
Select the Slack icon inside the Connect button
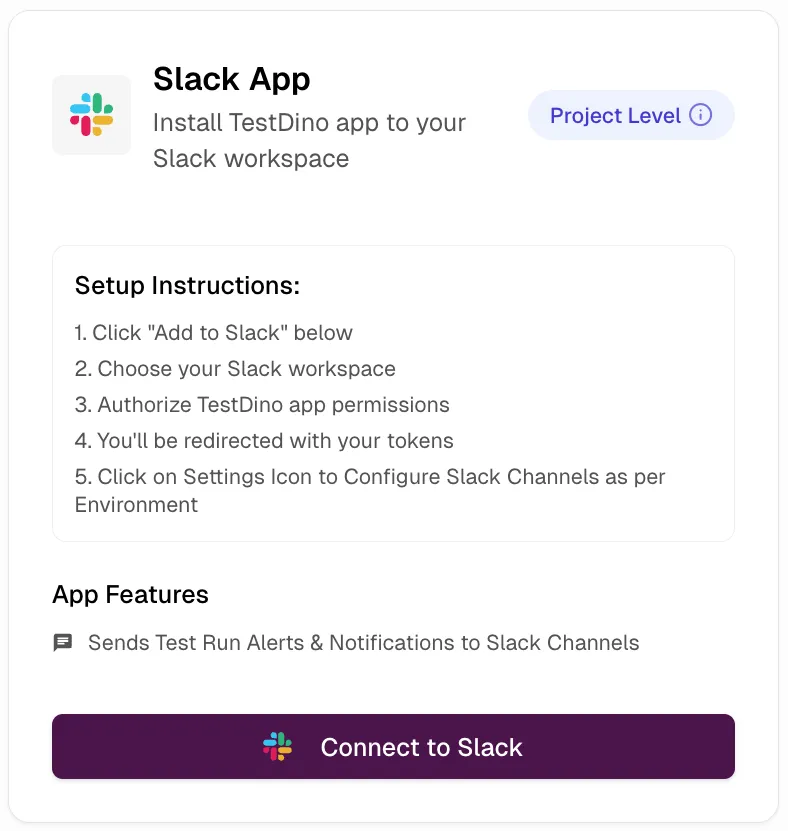(x=278, y=746)
